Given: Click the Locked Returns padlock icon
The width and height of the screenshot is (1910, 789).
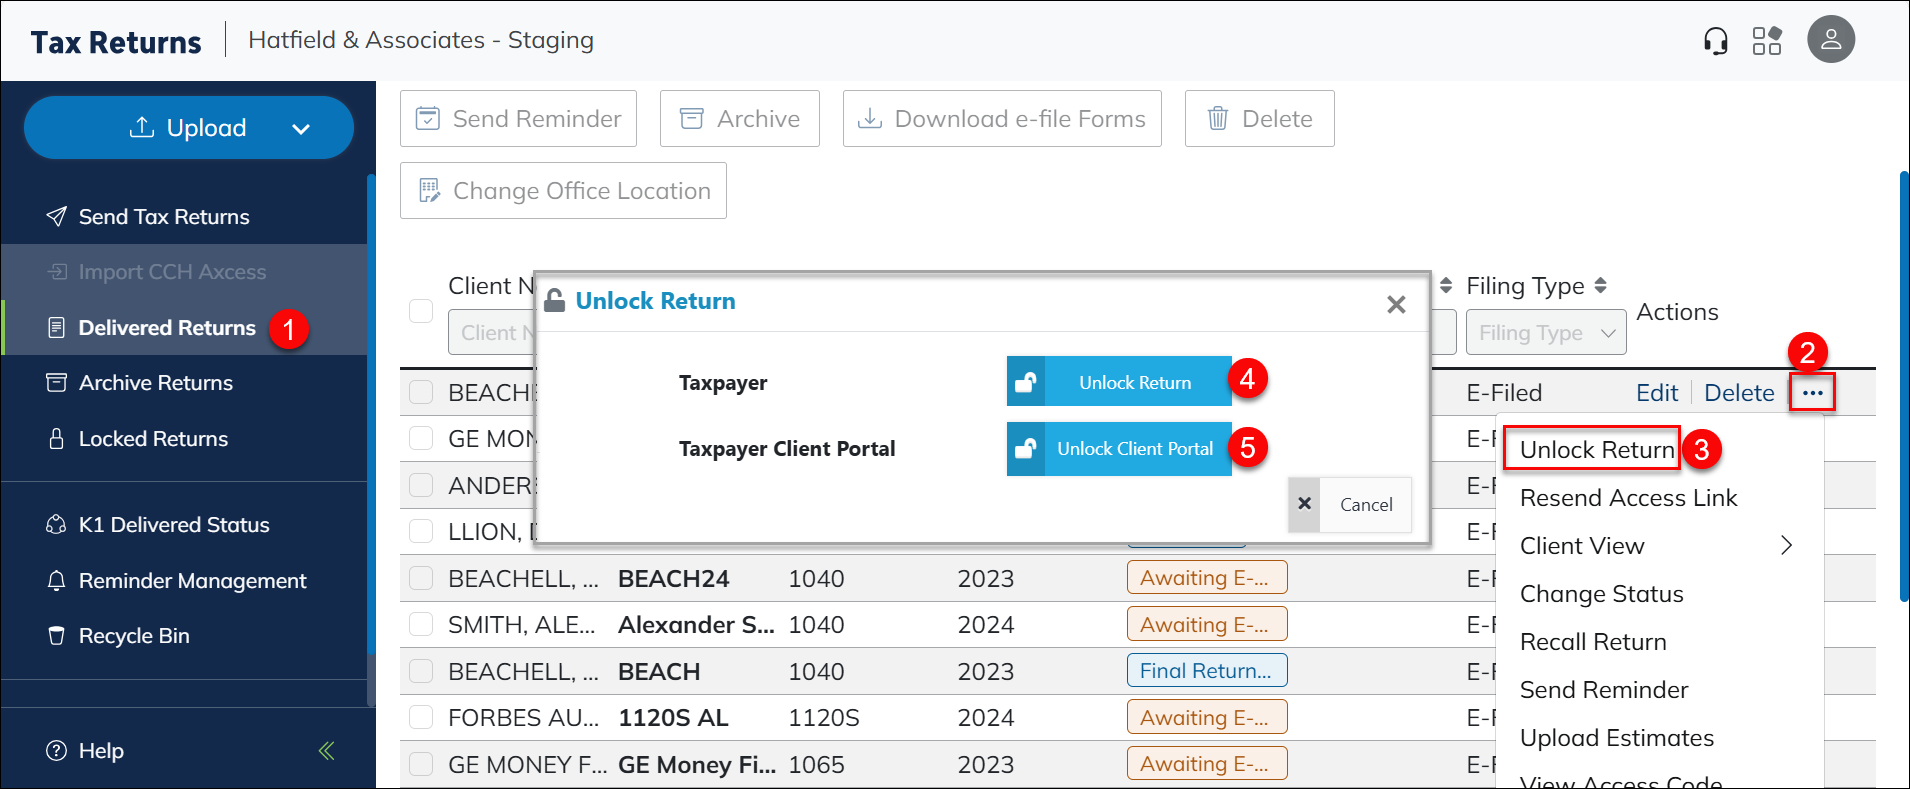Looking at the screenshot, I should point(57,439).
